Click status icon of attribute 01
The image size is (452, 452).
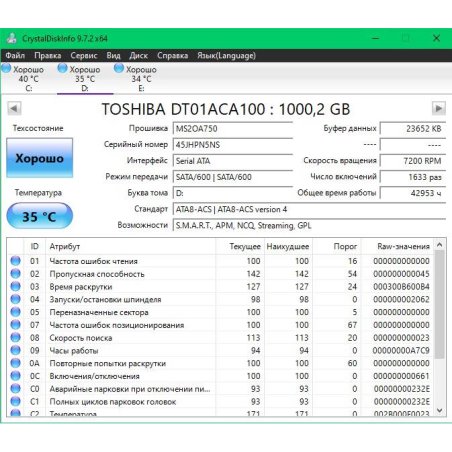15,261
